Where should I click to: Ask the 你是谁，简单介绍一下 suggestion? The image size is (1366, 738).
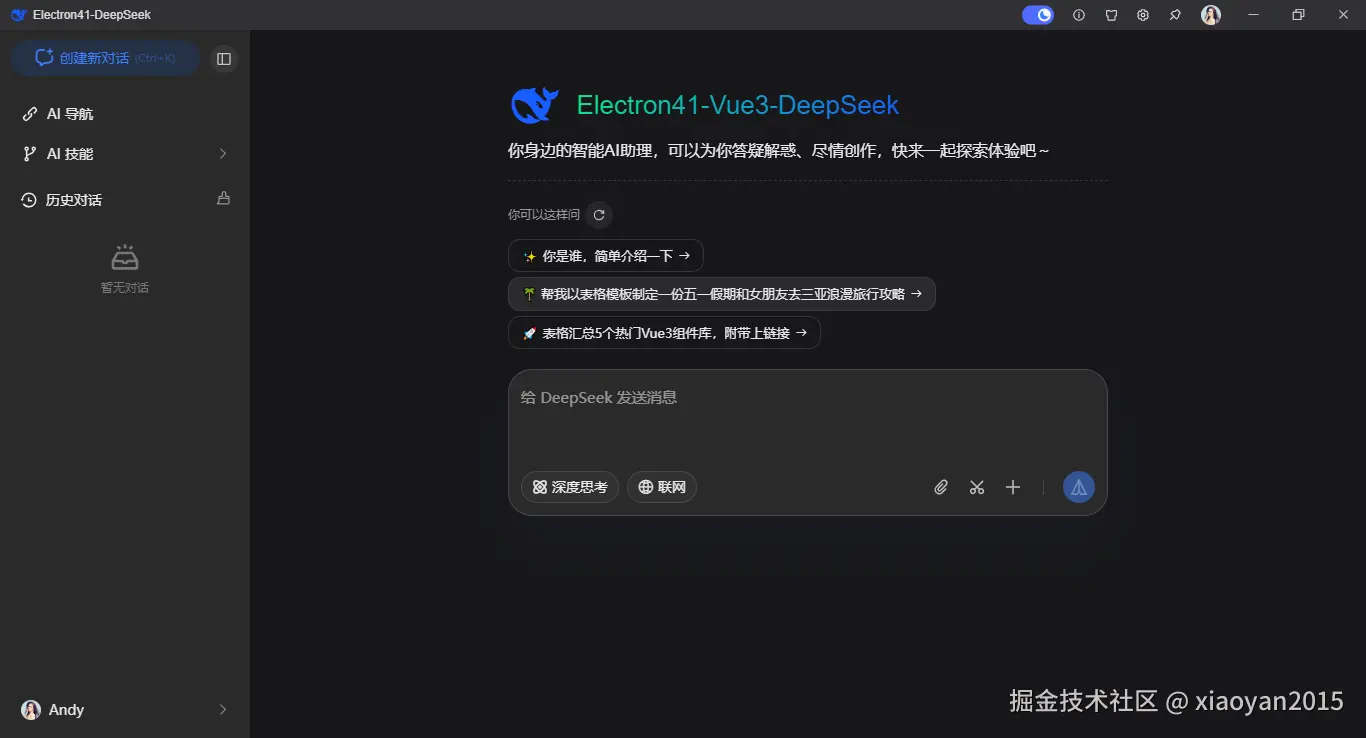605,255
